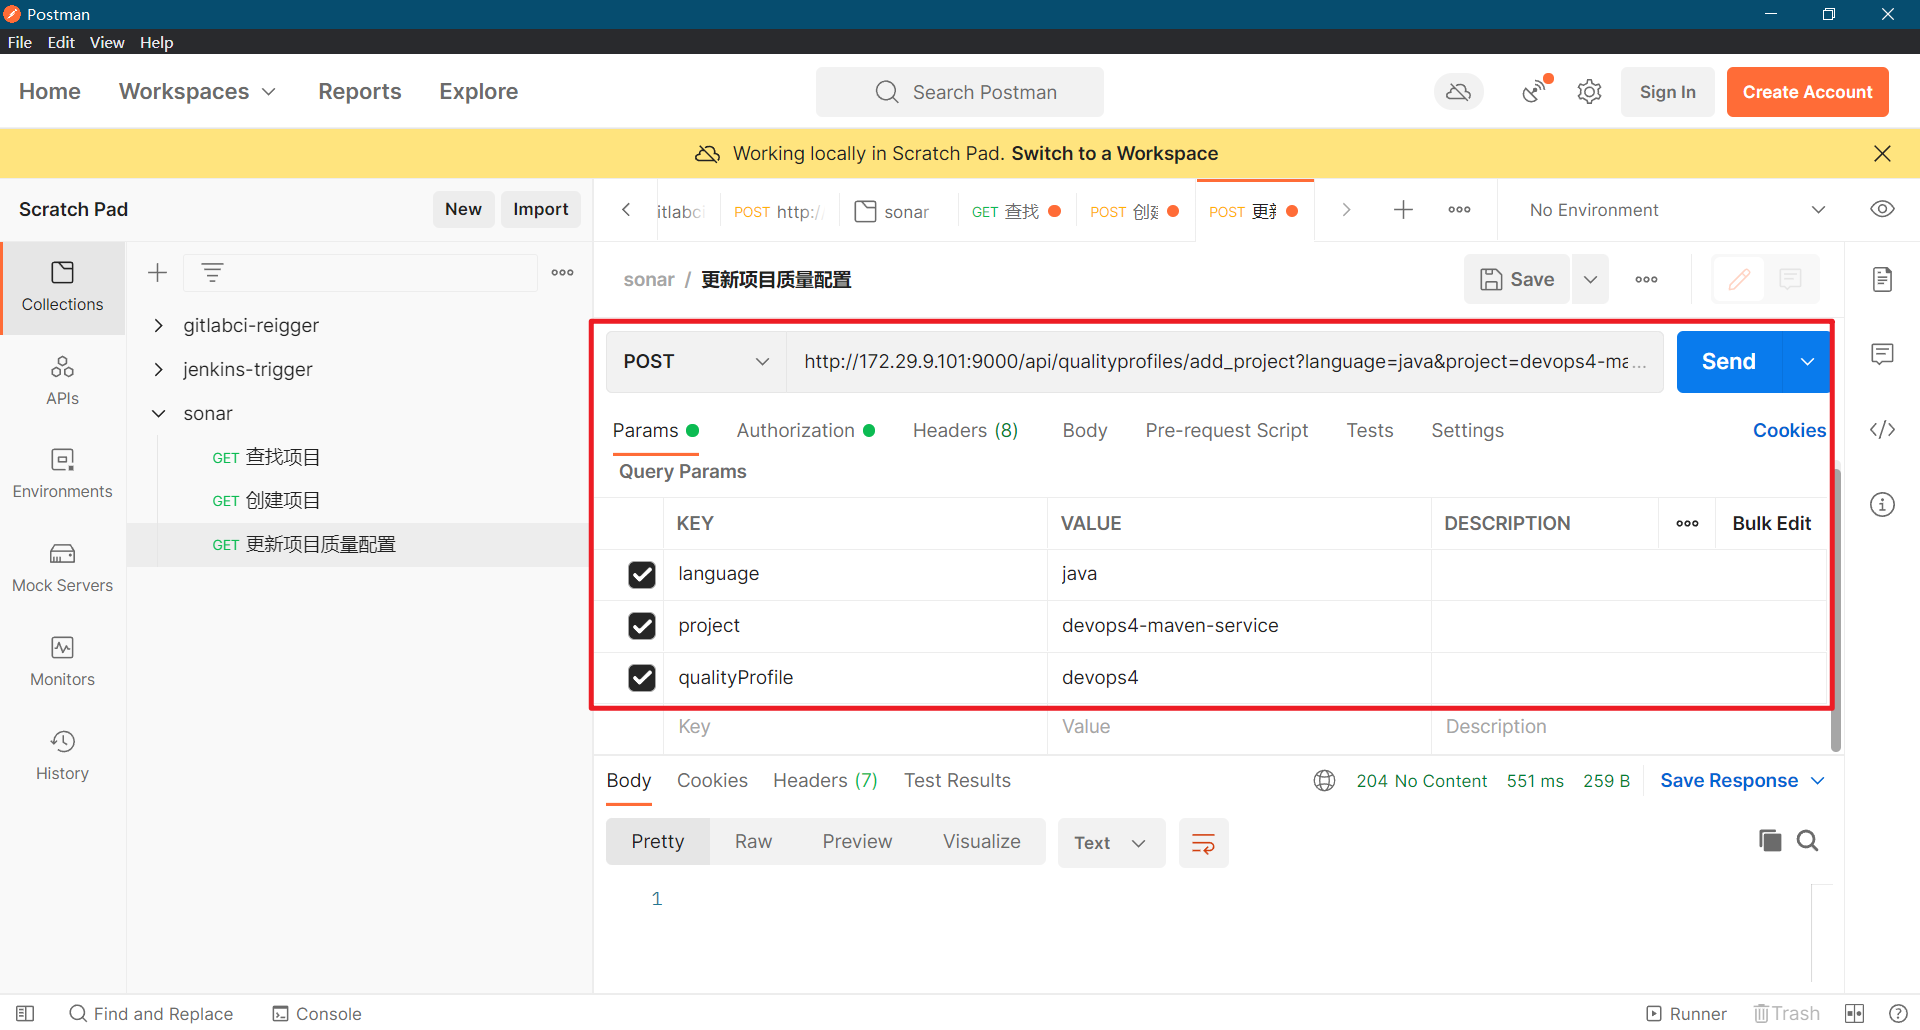Search within the response body

[x=1807, y=841]
